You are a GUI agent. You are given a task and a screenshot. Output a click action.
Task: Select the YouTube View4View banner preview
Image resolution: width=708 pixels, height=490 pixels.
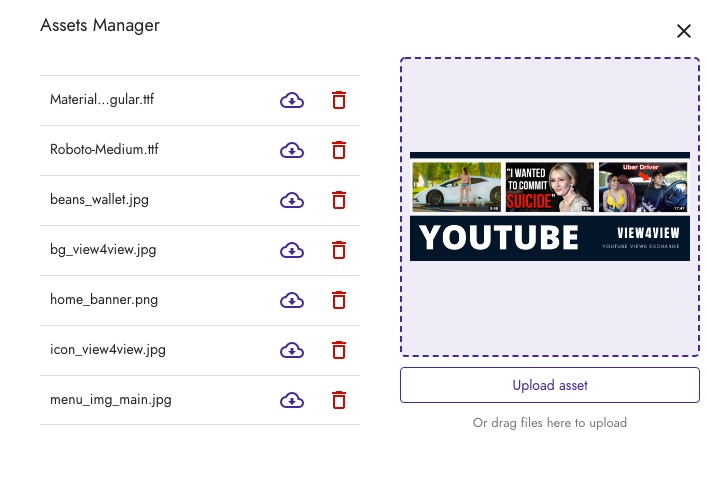pos(550,207)
